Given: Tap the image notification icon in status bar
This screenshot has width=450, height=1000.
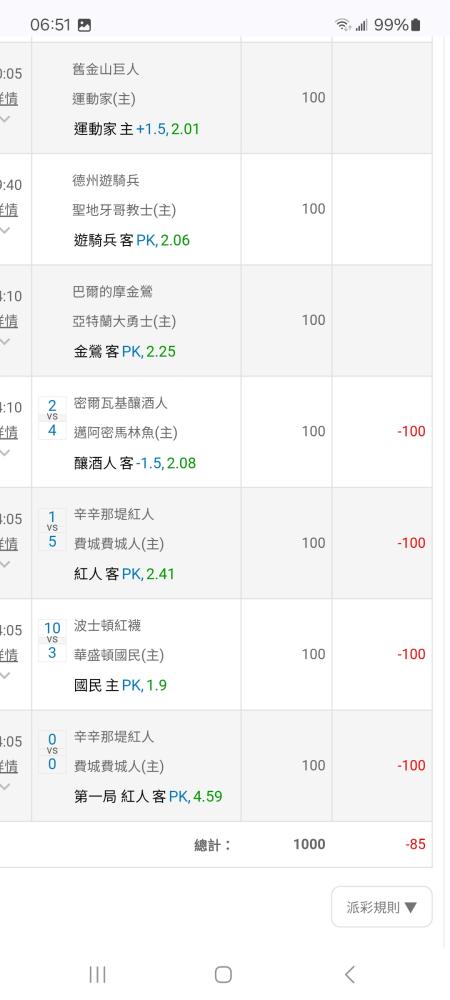Looking at the screenshot, I should 84,26.
